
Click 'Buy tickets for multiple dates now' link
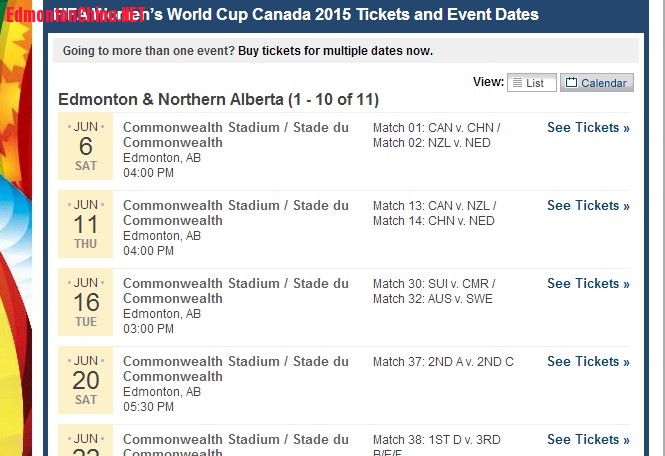[x=337, y=51]
